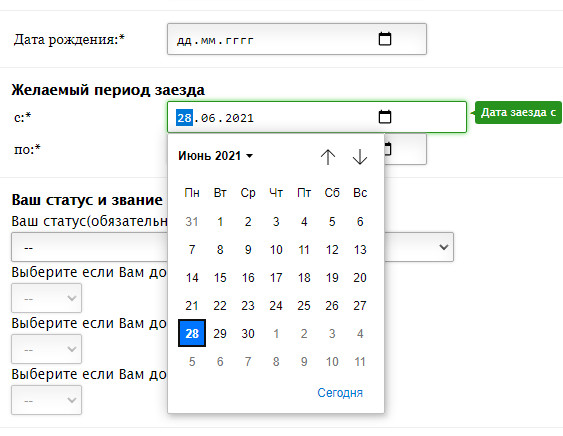Pick highlighted date 28 in calendar
The image size is (563, 436).
[x=192, y=333]
